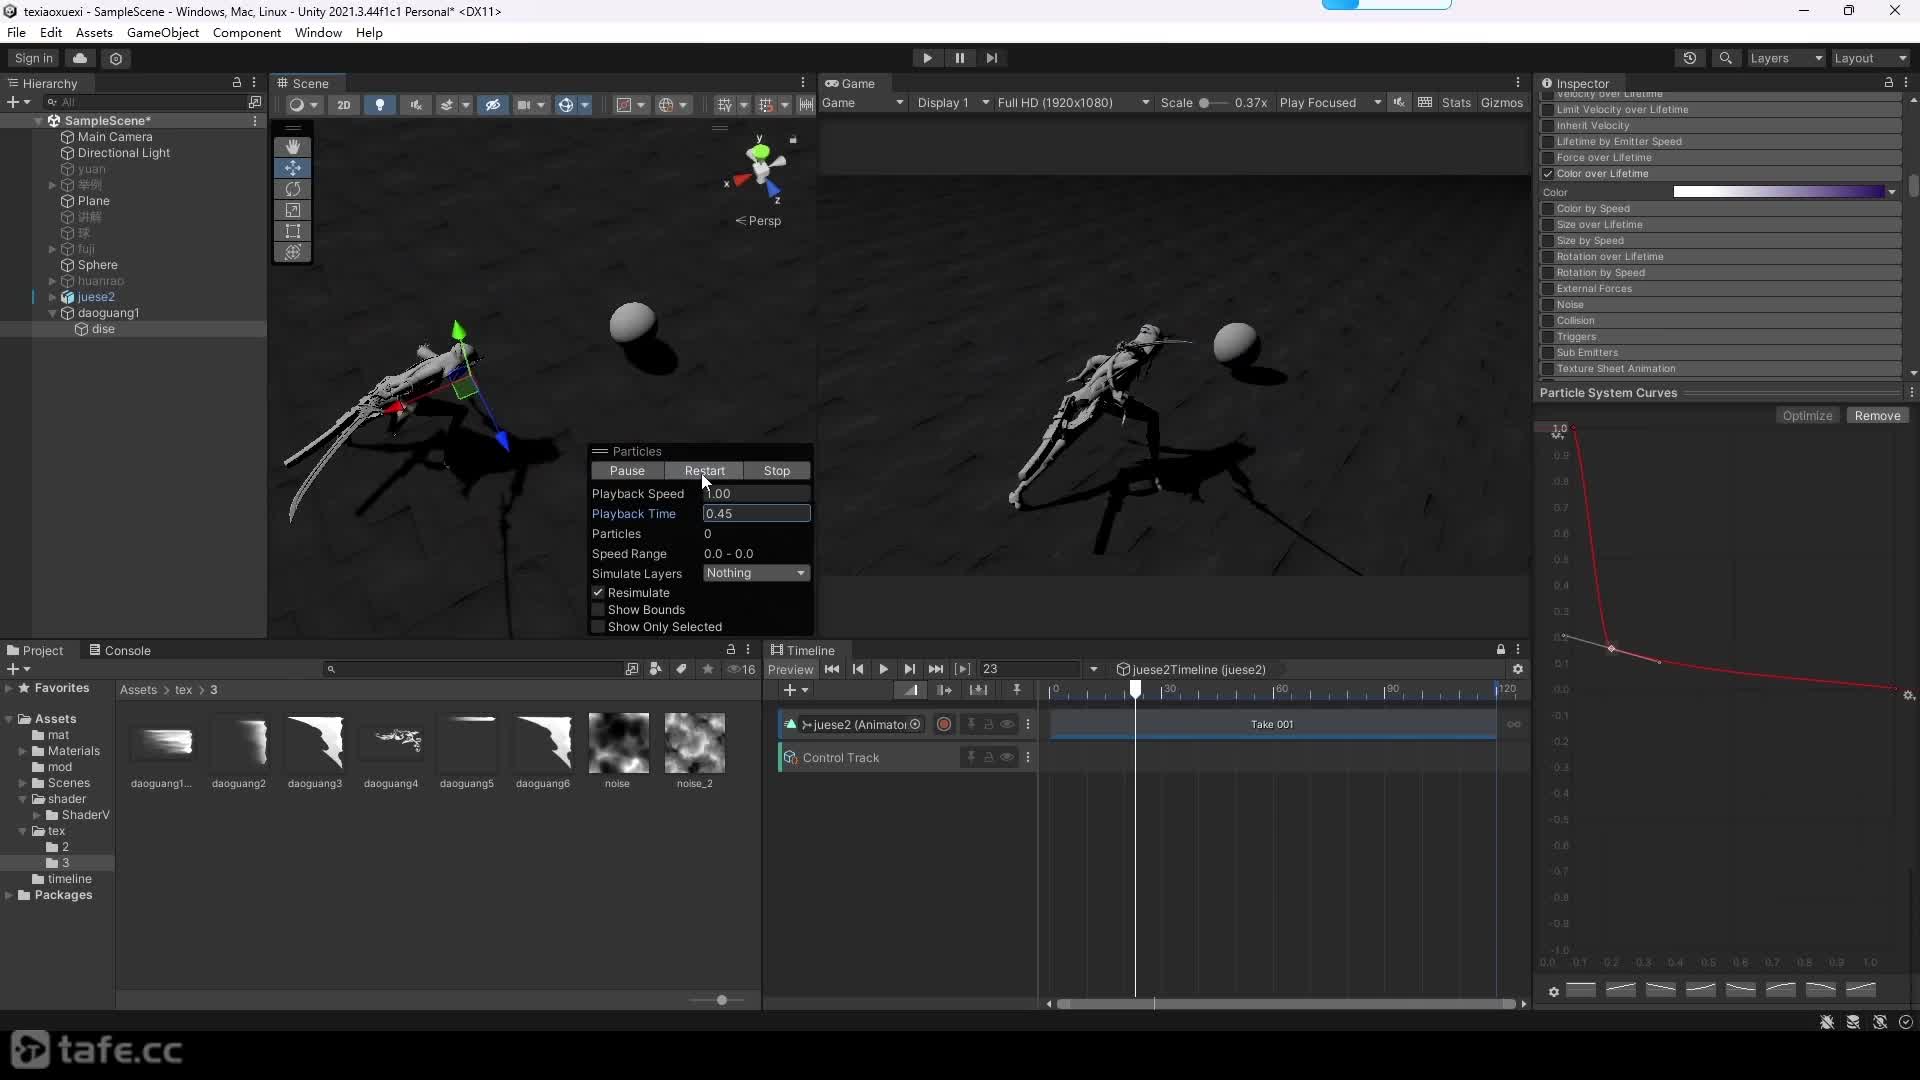The width and height of the screenshot is (1920, 1080).
Task: Select the Hand view tool in Scene
Action: [x=292, y=146]
